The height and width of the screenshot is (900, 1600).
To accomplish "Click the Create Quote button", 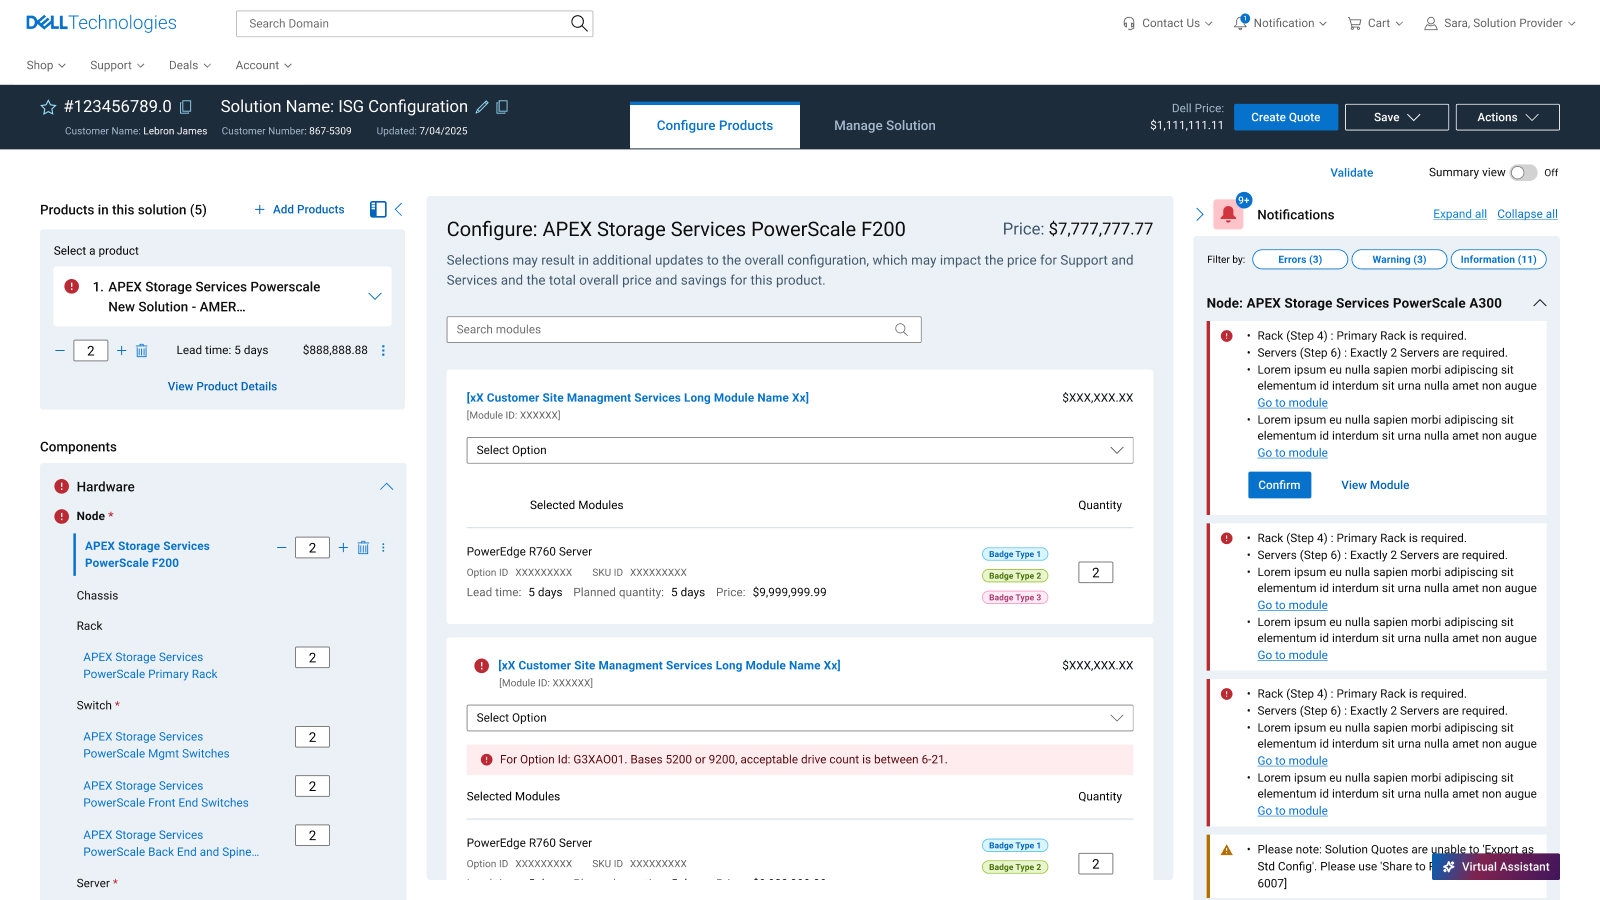I will 1285,117.
